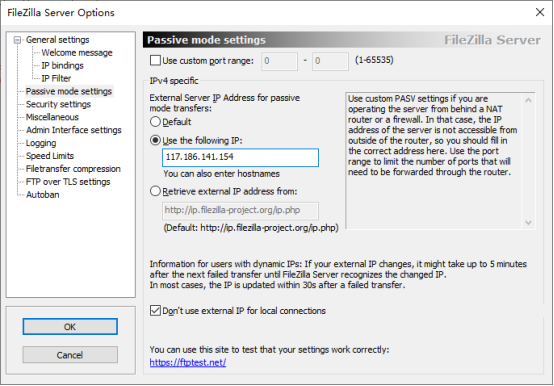Click the 'You can also enter hostnames' hint
Viewport: 554px width, 386px height.
(222, 174)
